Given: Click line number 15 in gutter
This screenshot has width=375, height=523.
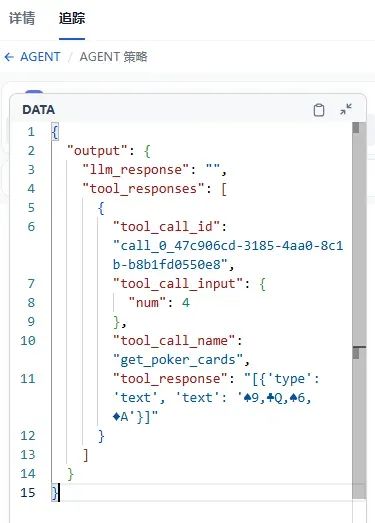Looking at the screenshot, I should 28,493.
